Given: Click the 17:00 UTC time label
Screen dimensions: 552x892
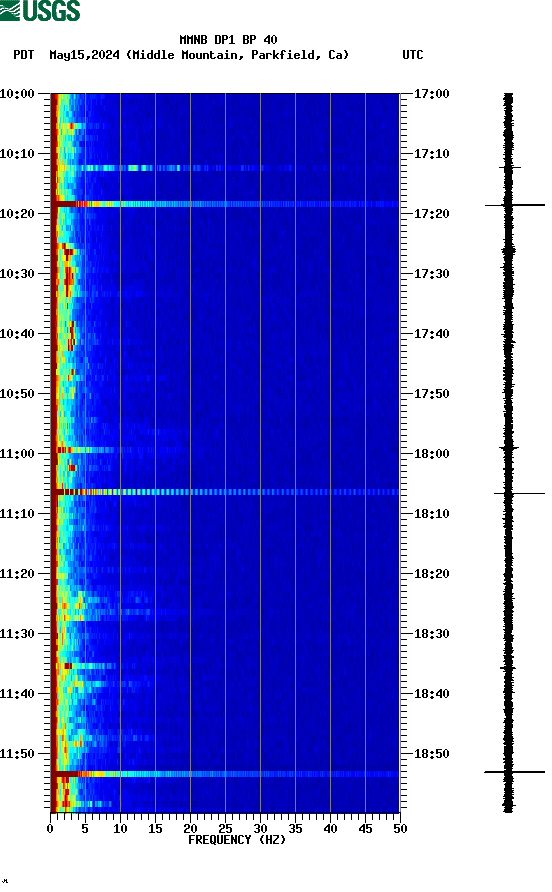Looking at the screenshot, I should [431, 94].
